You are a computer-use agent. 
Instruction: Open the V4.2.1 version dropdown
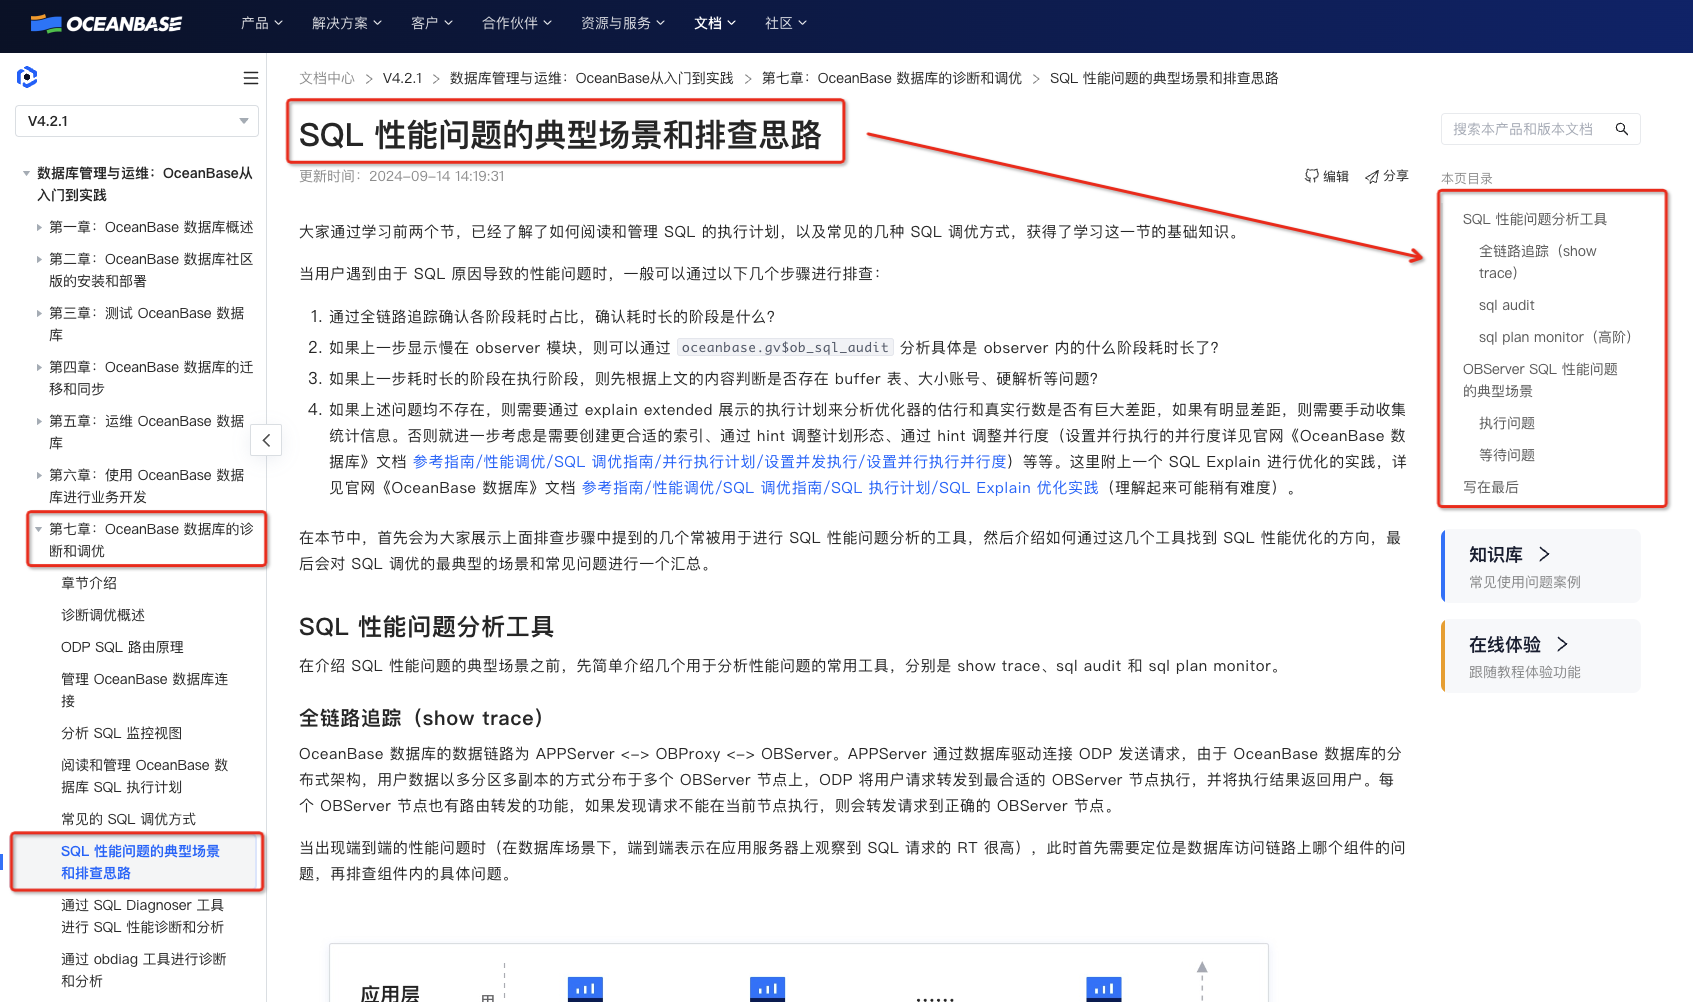(136, 120)
